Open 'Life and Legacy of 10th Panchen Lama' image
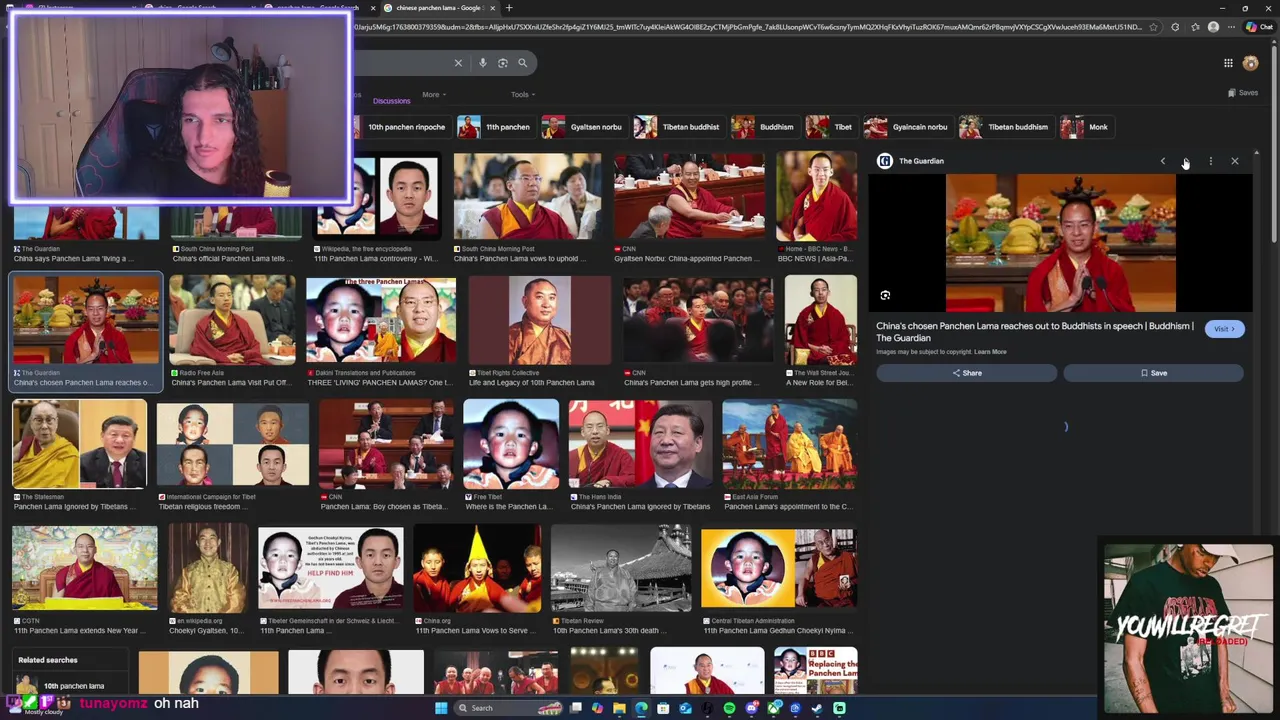This screenshot has width=1280, height=720. click(540, 320)
